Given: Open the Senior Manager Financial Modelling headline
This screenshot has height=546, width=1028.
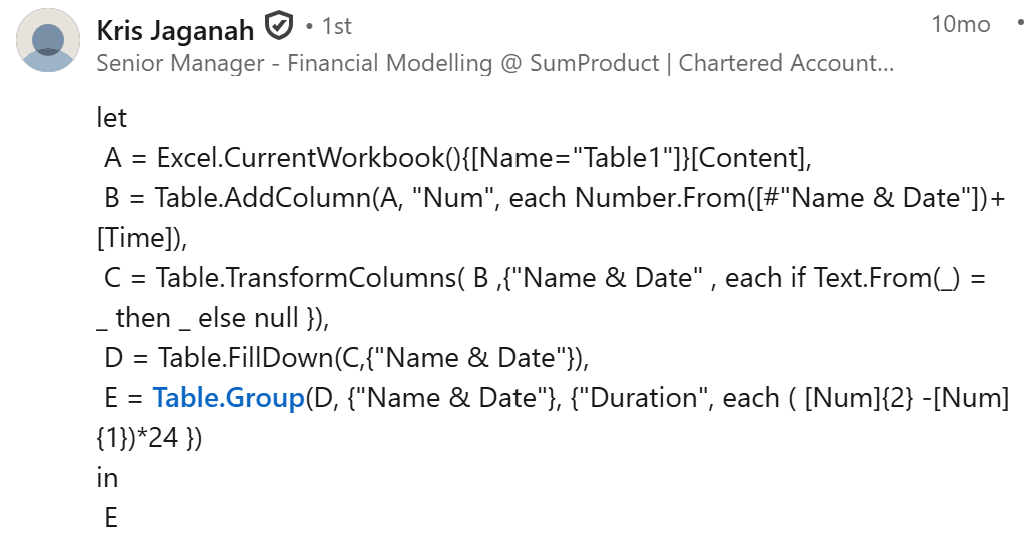Looking at the screenshot, I should [x=495, y=63].
